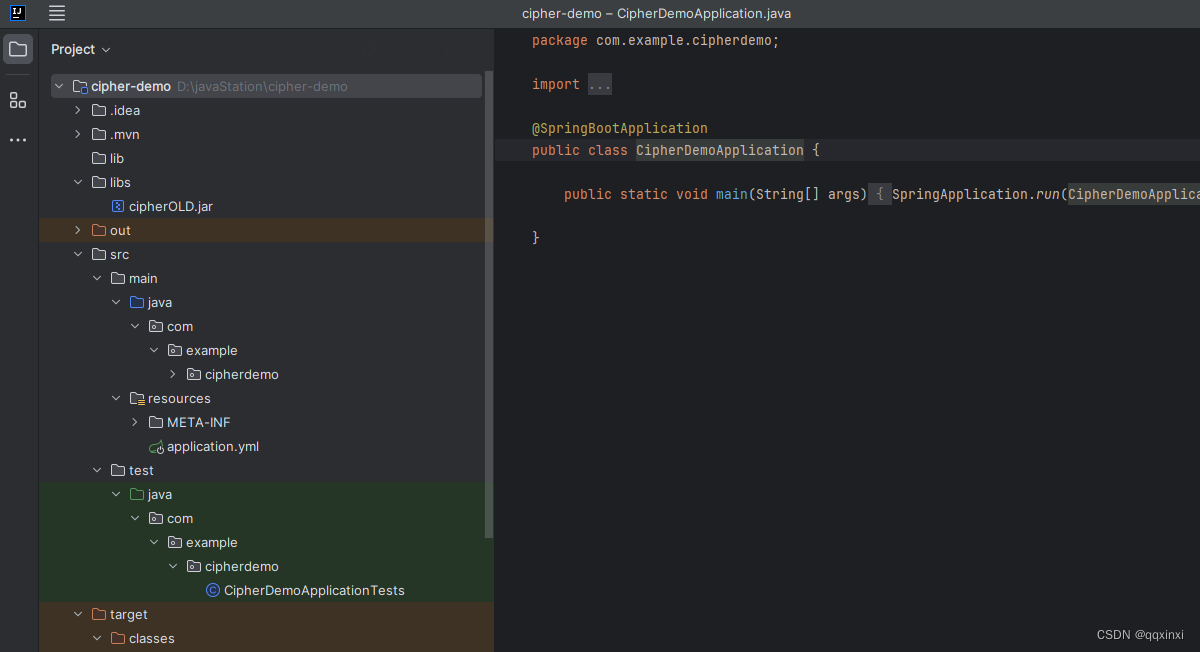This screenshot has height=652, width=1200.
Task: Open the main hamburger menu
Action: click(x=57, y=13)
